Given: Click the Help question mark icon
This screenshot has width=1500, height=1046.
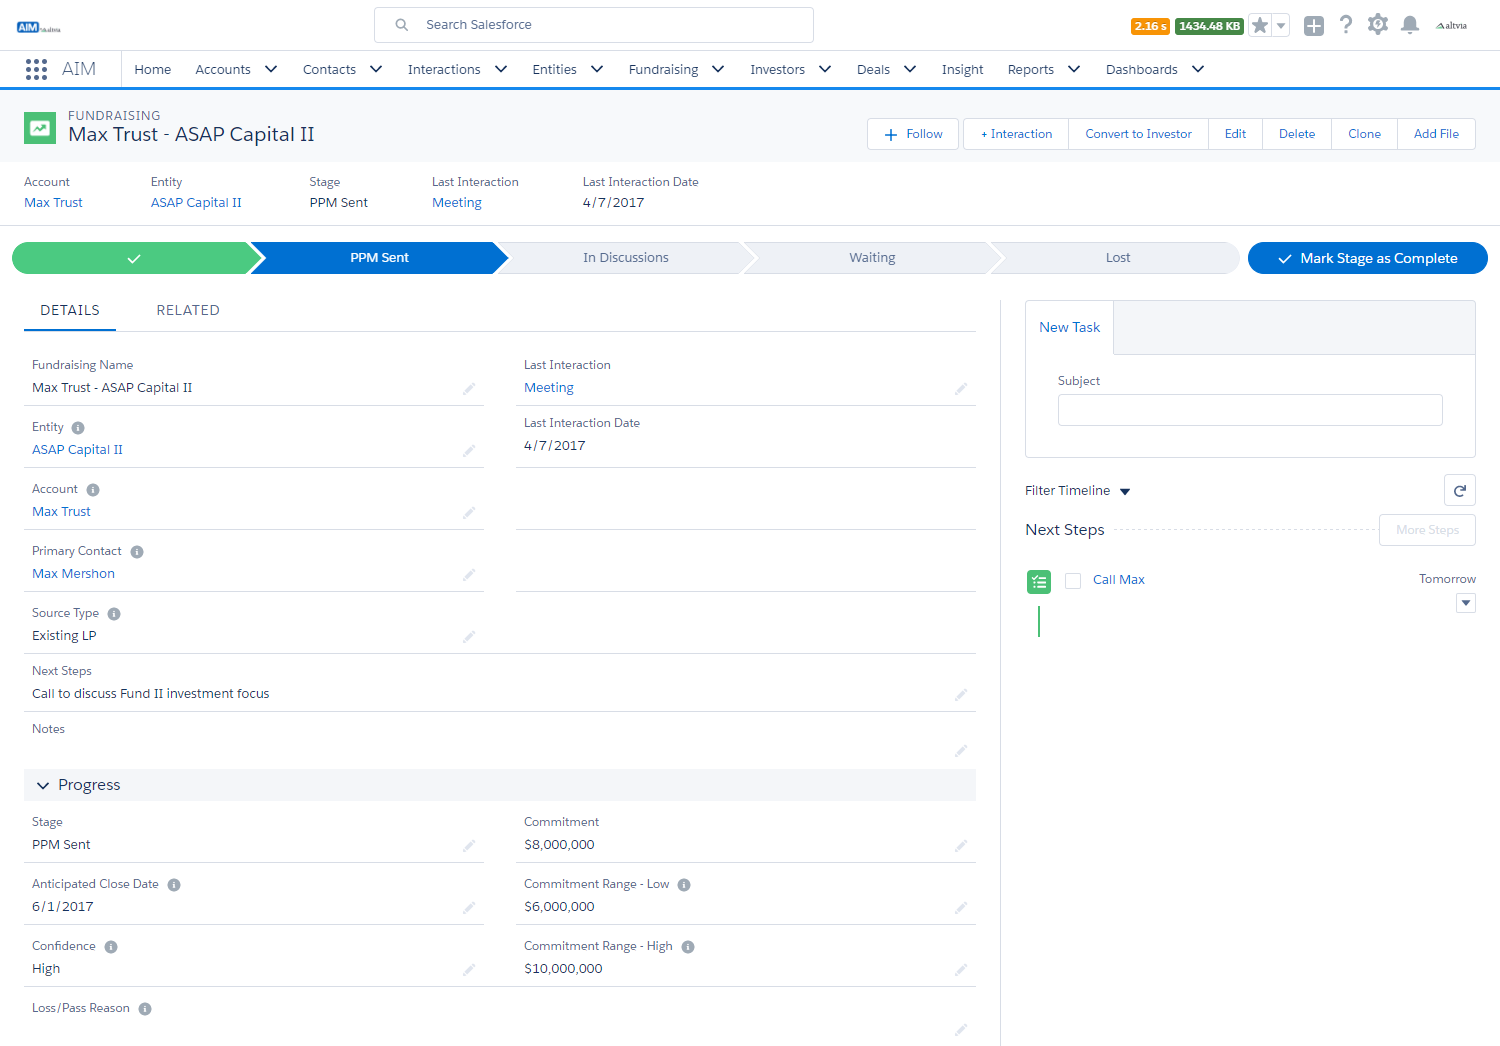Looking at the screenshot, I should 1346,25.
